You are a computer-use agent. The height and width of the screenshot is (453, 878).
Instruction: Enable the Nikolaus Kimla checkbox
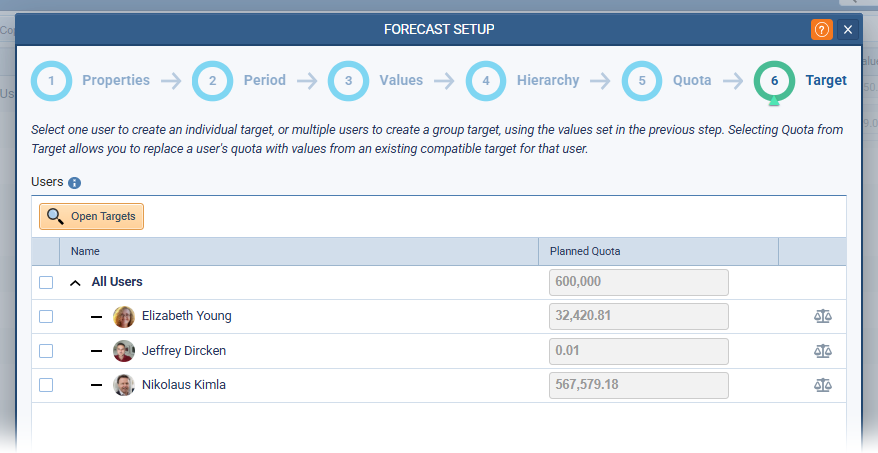[x=46, y=385]
